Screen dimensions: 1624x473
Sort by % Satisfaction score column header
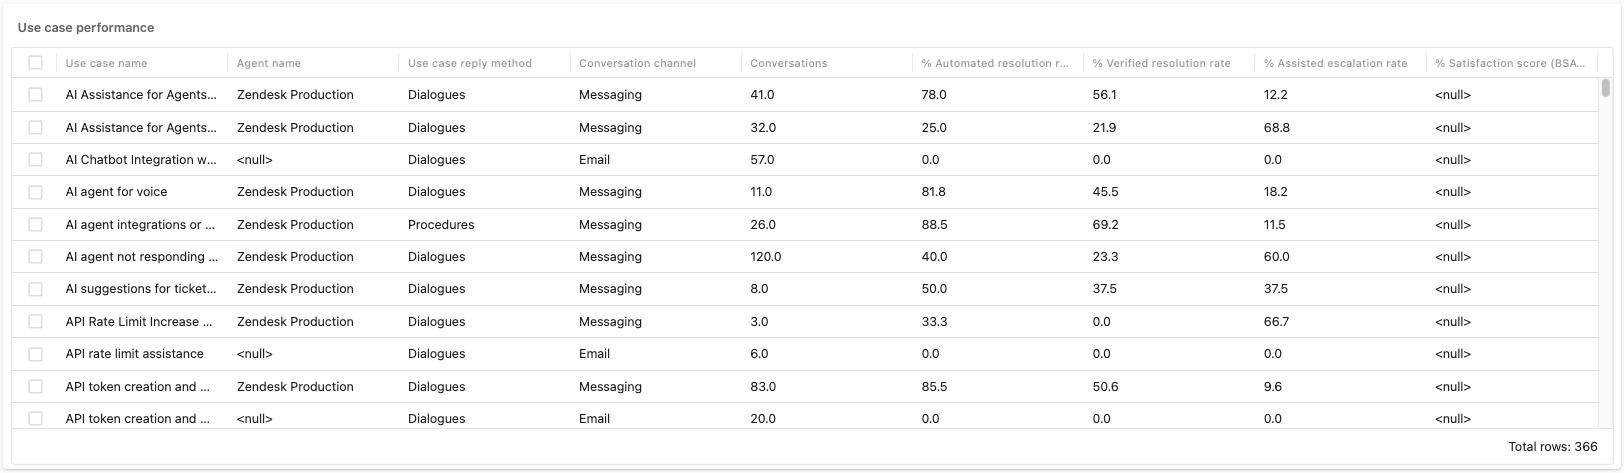coord(1510,63)
